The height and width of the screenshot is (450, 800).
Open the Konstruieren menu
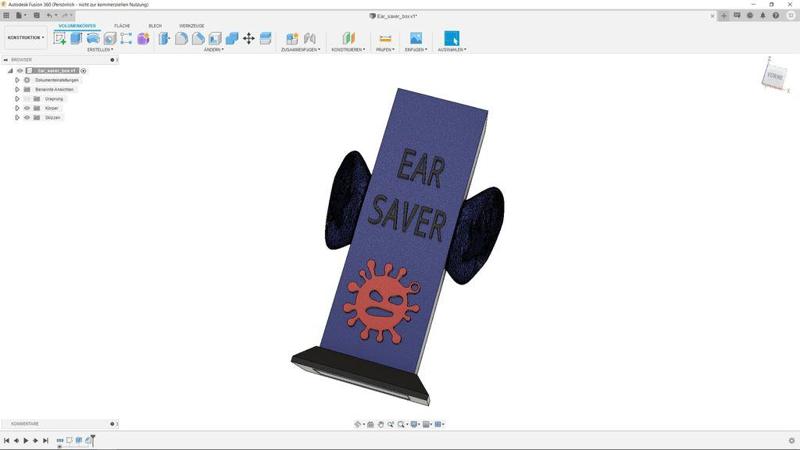click(348, 49)
